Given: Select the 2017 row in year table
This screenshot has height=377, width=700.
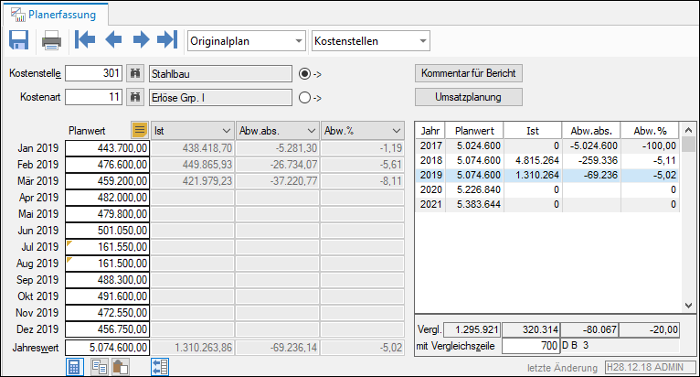Looking at the screenshot, I should pyautogui.click(x=547, y=146).
